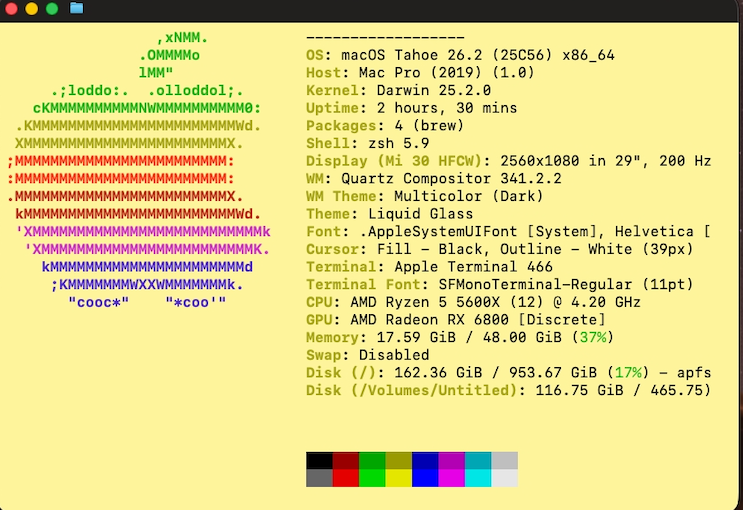
Task: Click the bright blue color block
Action: coord(425,478)
